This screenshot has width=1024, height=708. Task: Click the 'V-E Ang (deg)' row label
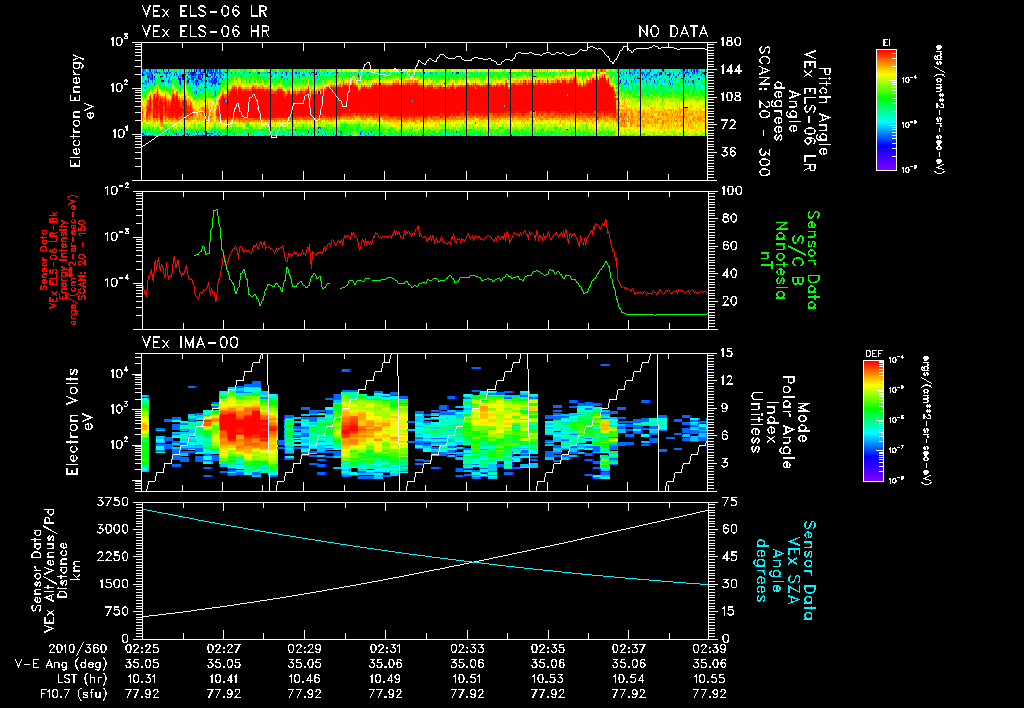click(x=61, y=664)
